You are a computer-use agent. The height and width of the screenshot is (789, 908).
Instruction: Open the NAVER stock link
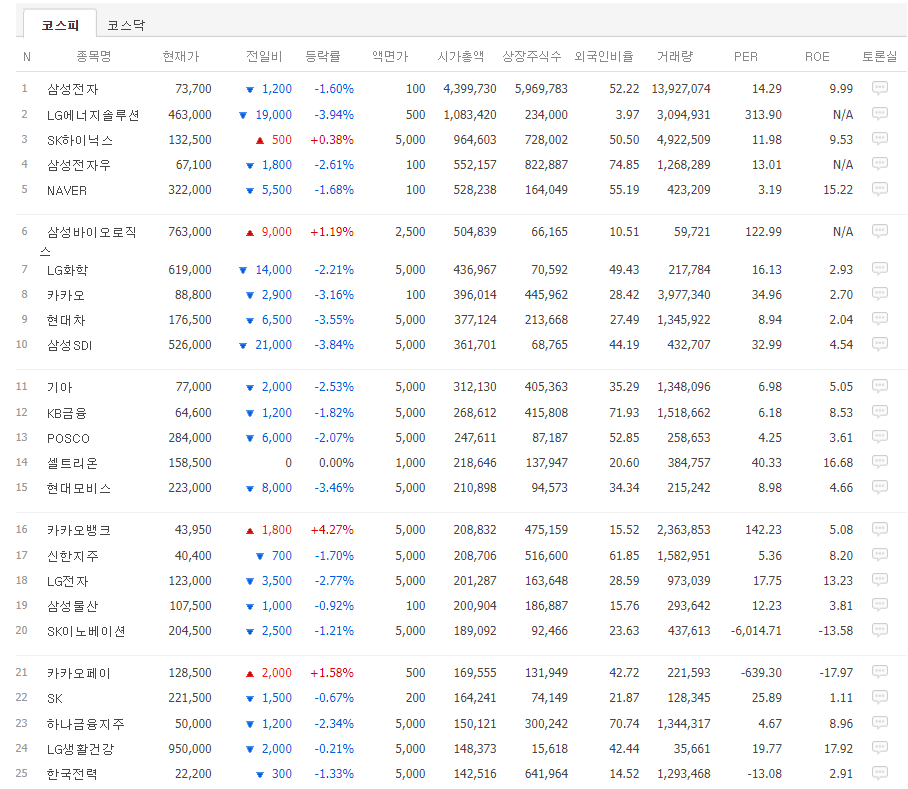pos(67,190)
